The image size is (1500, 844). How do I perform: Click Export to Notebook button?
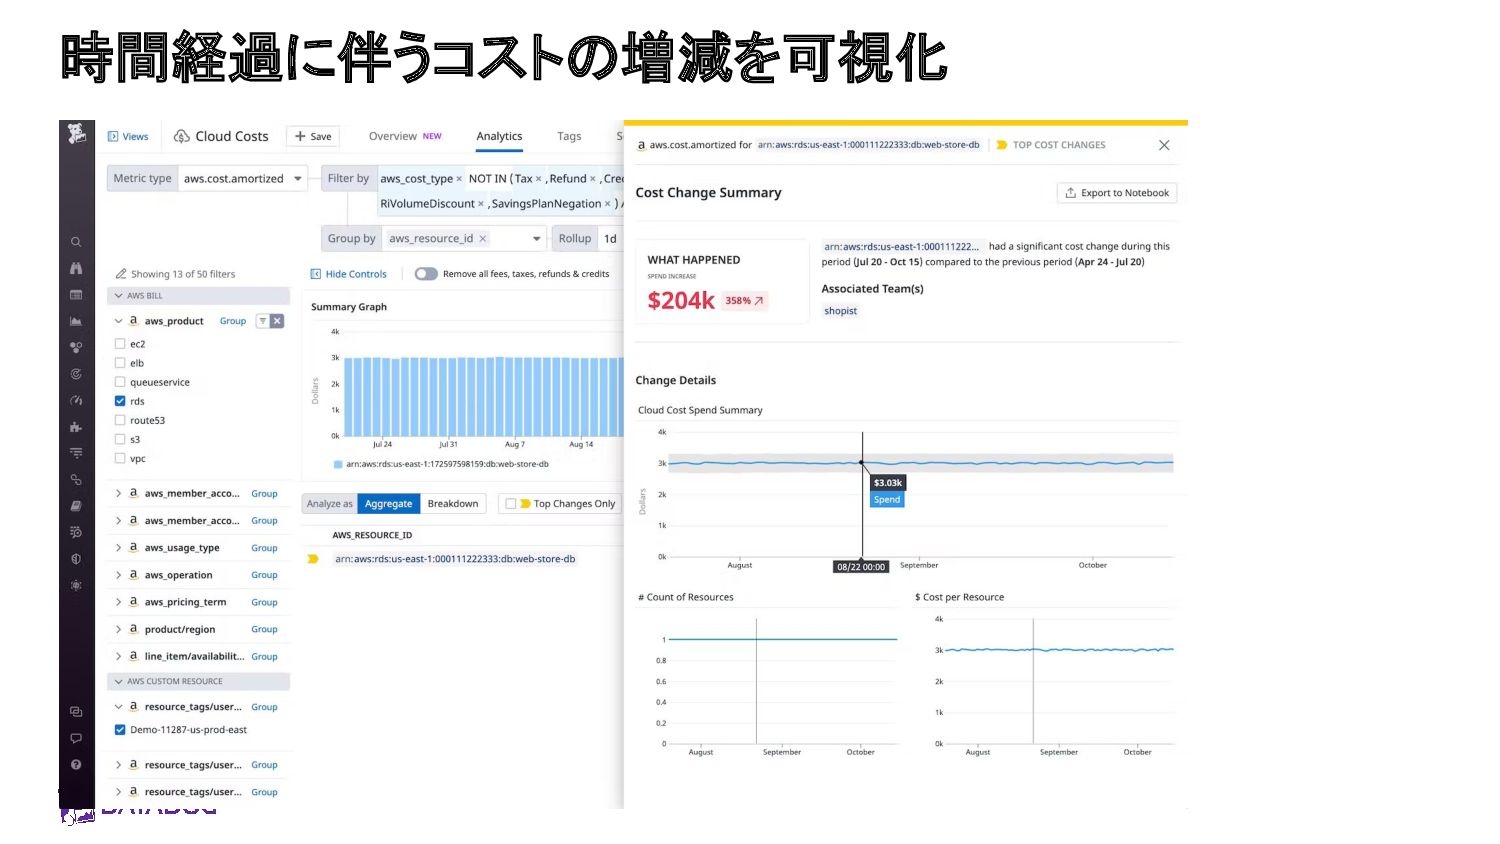[1117, 193]
